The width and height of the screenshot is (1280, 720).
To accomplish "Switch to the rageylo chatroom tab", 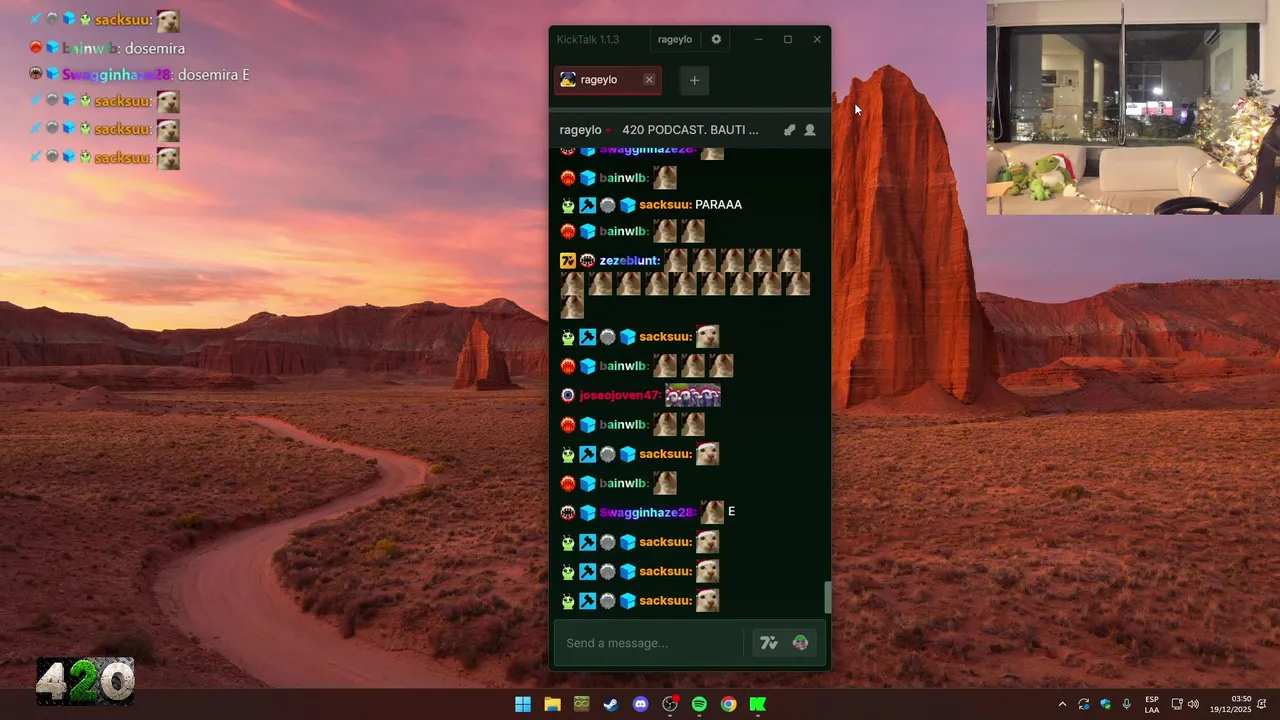I will click(608, 80).
